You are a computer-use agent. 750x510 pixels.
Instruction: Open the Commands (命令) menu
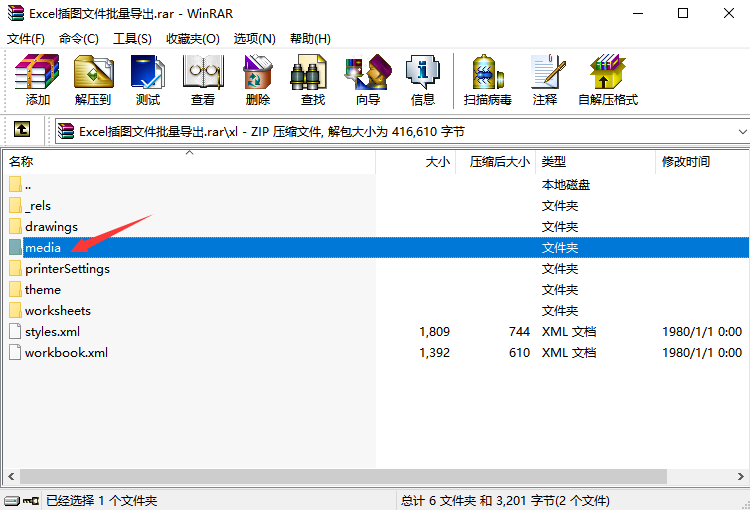79,39
